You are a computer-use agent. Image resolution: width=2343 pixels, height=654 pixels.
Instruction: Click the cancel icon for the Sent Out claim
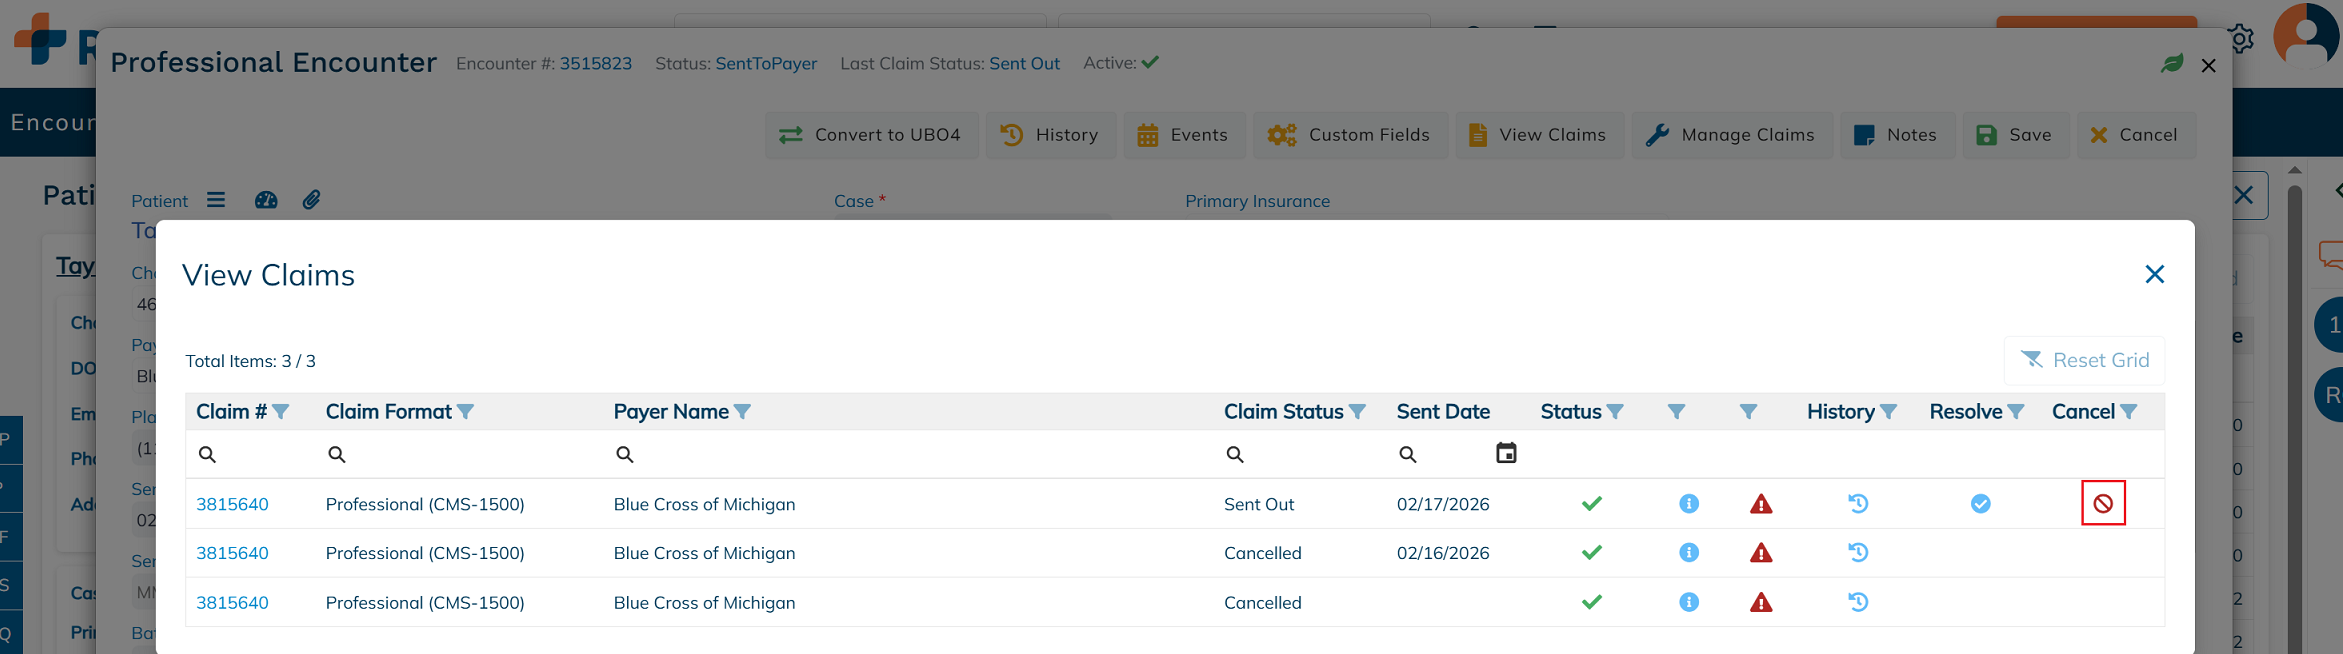[2102, 504]
